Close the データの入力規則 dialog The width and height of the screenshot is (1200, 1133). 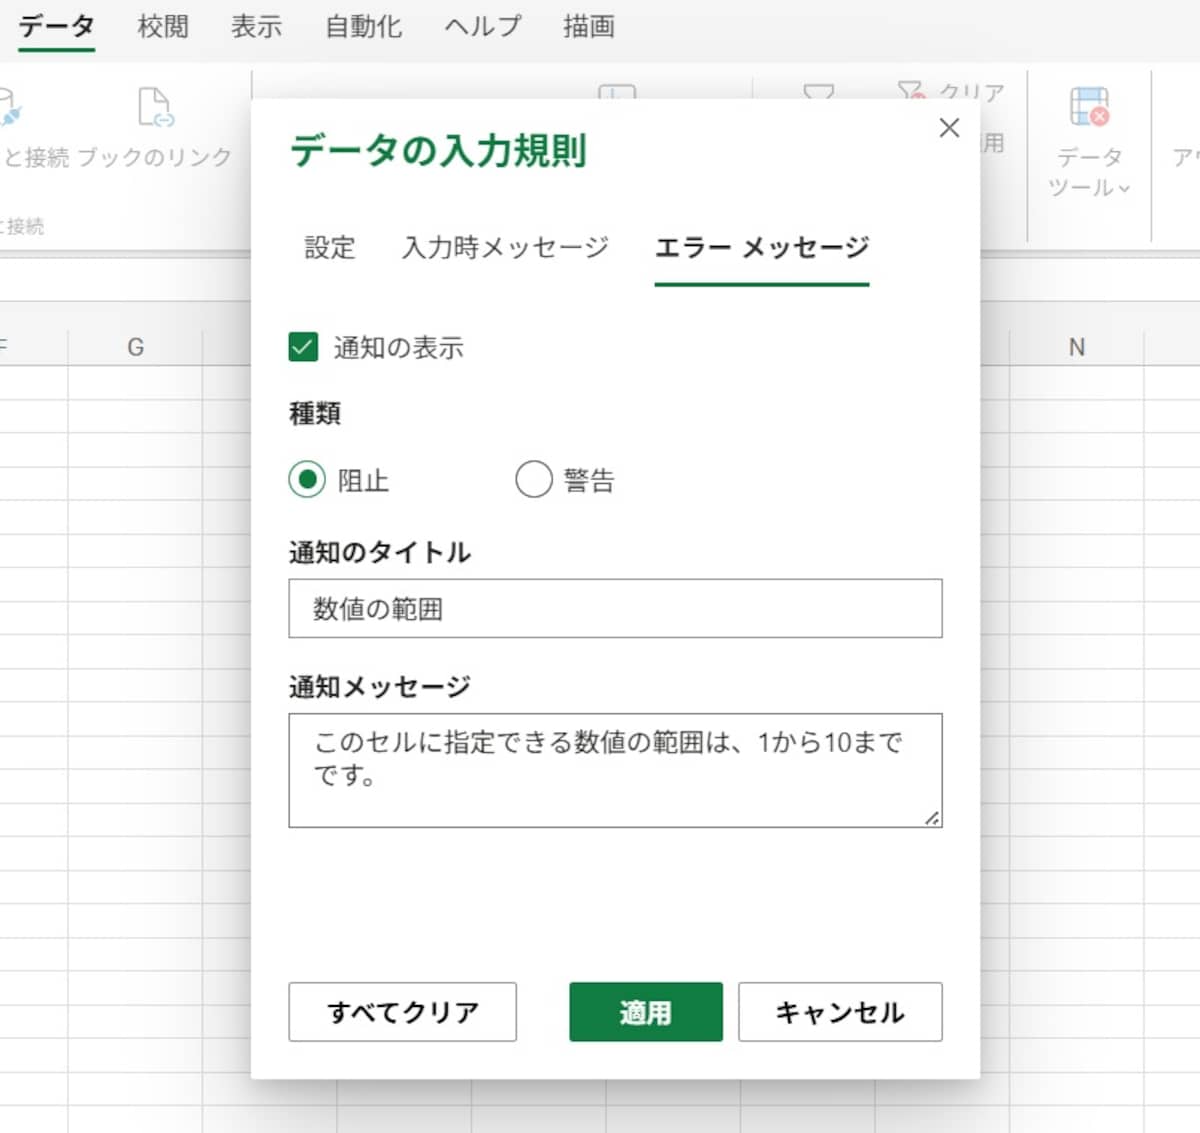(948, 128)
